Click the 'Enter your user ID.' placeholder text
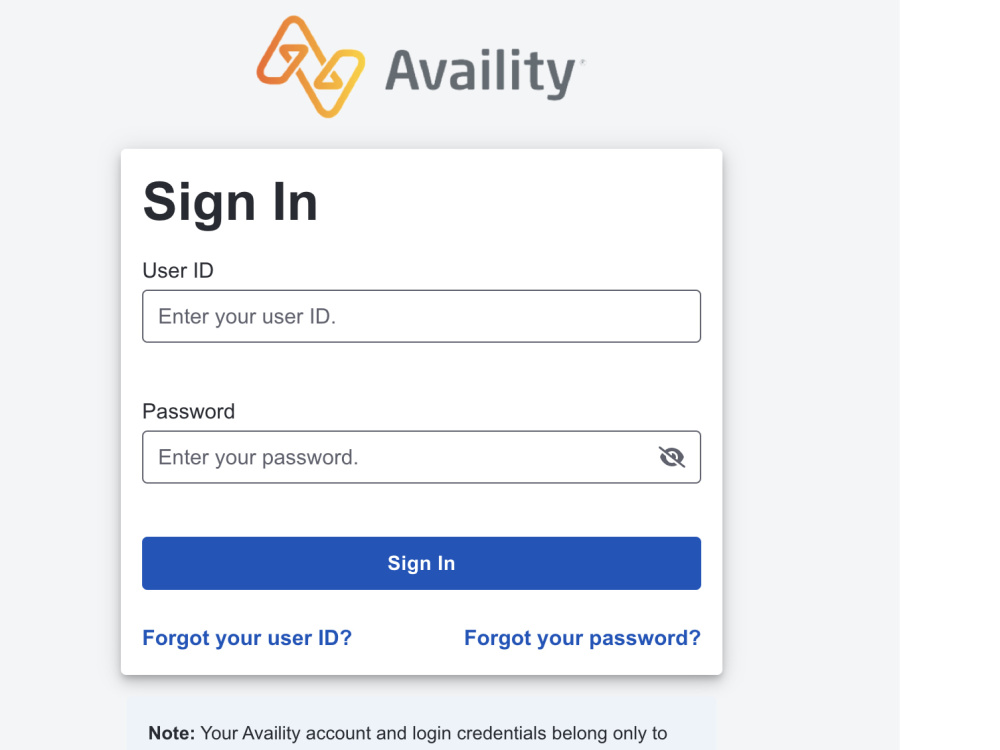The image size is (1000, 750). tap(247, 316)
